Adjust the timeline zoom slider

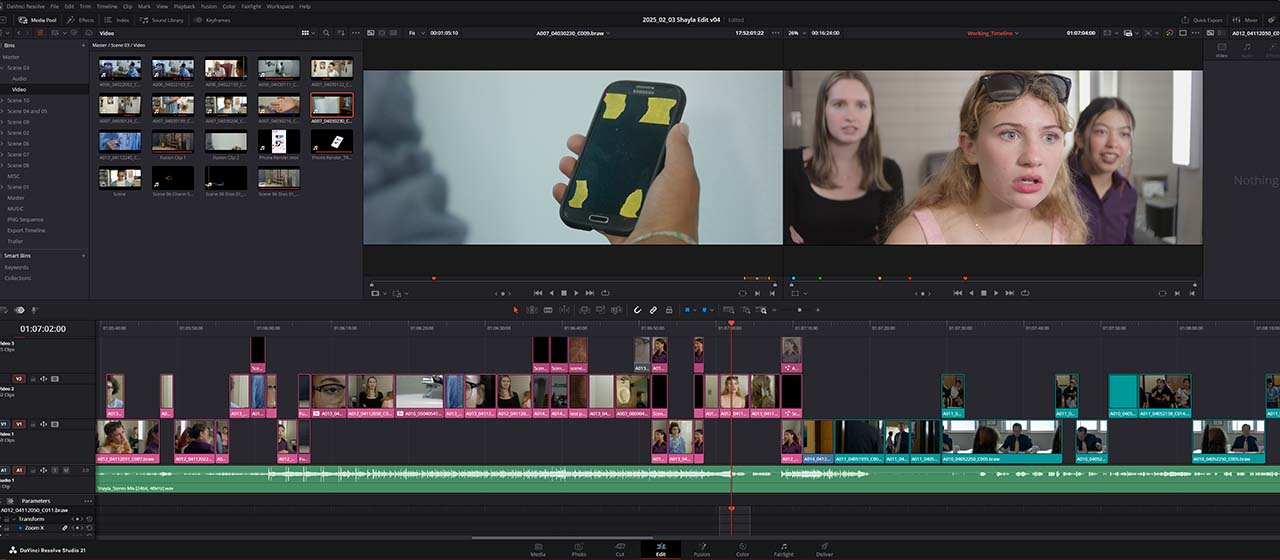click(798, 310)
